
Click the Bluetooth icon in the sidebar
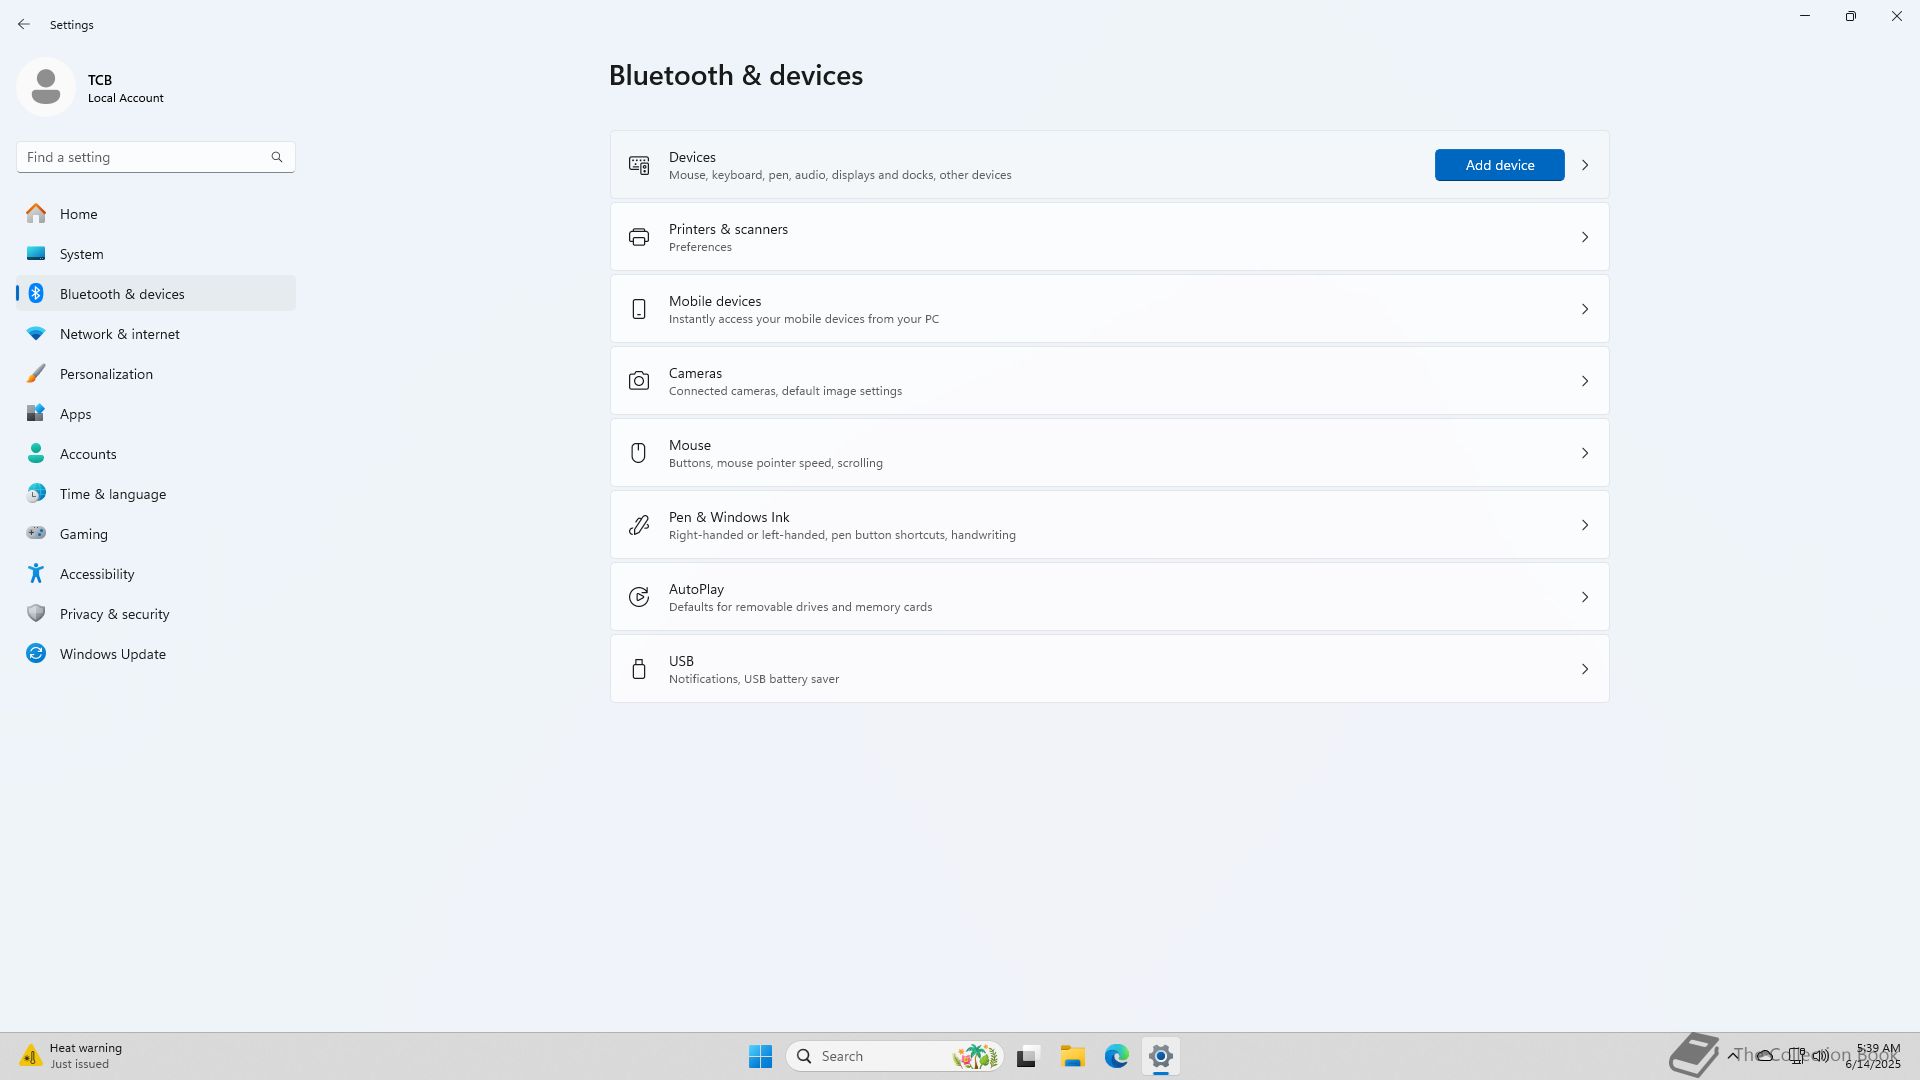coord(36,294)
